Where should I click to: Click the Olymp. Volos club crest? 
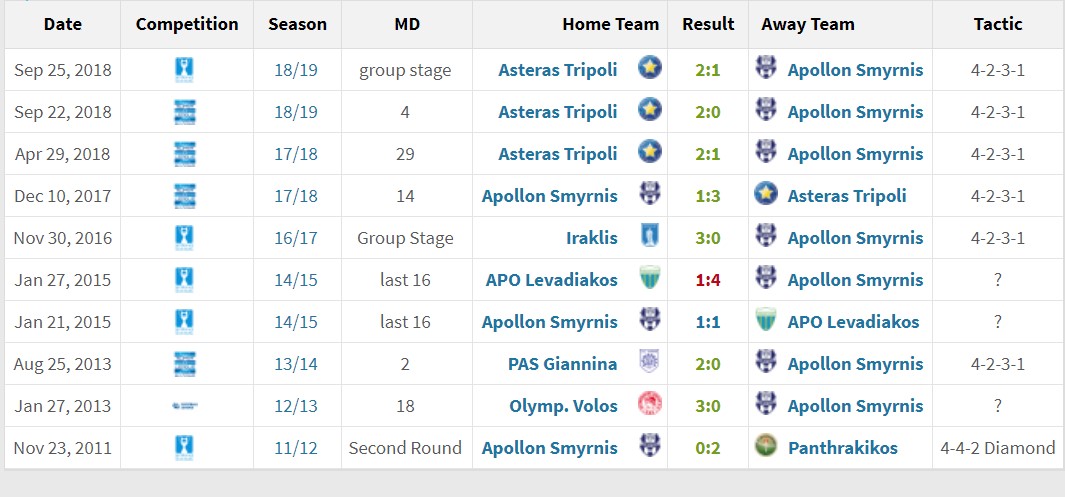(x=650, y=405)
